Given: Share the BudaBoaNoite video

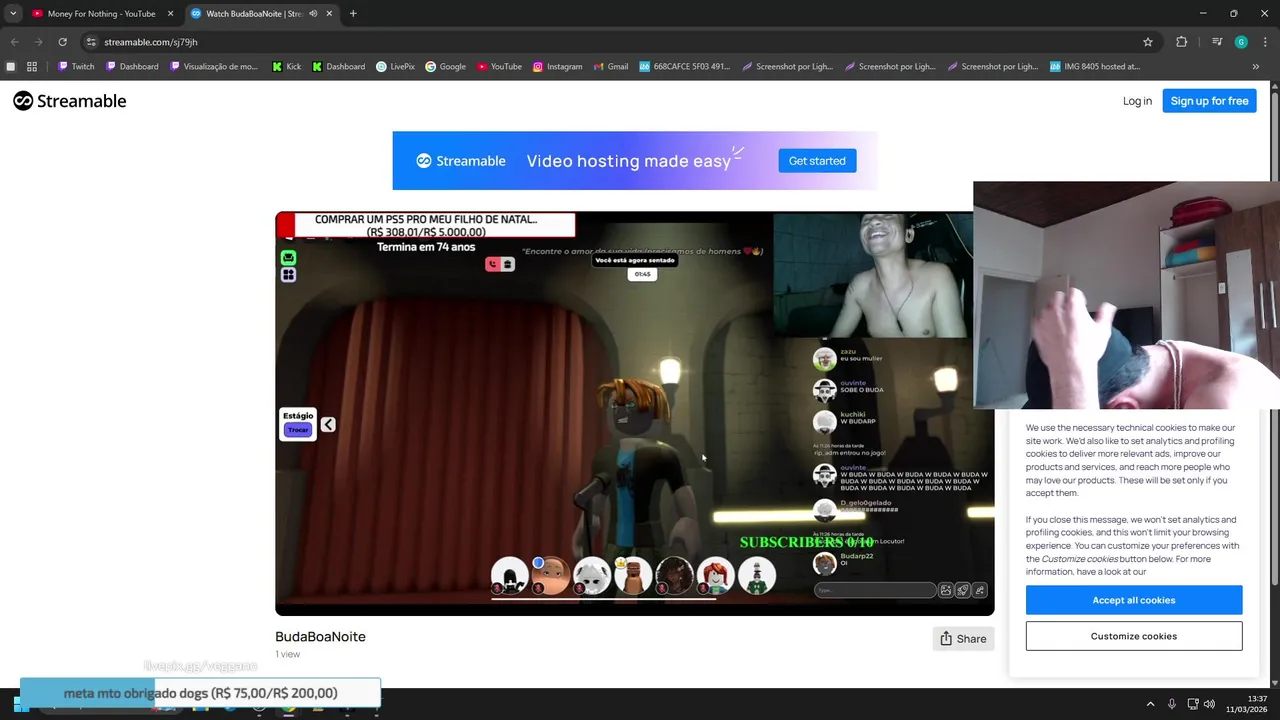Looking at the screenshot, I should point(963,638).
